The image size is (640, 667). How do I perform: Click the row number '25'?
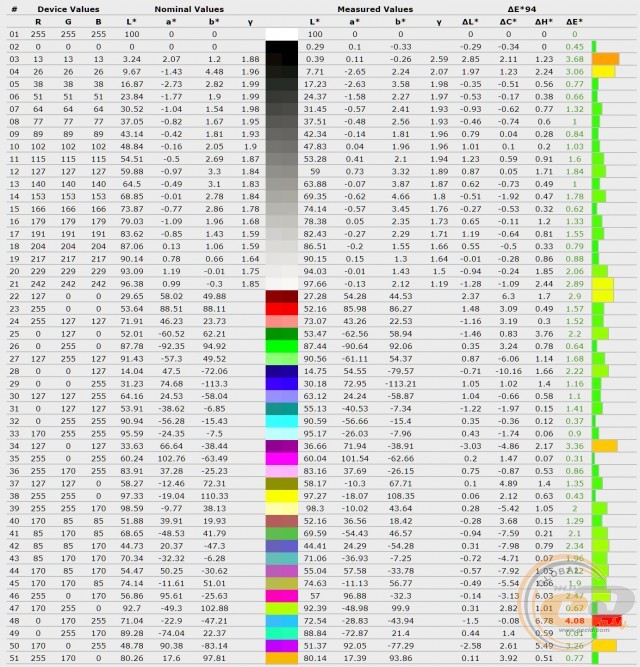(14, 334)
